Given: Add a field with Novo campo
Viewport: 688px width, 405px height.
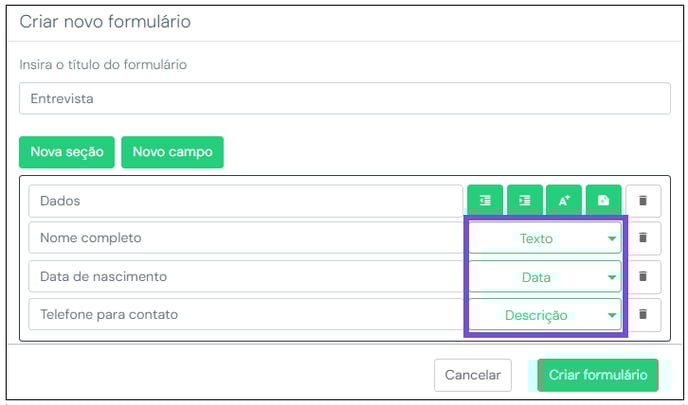Looking at the screenshot, I should 172,152.
